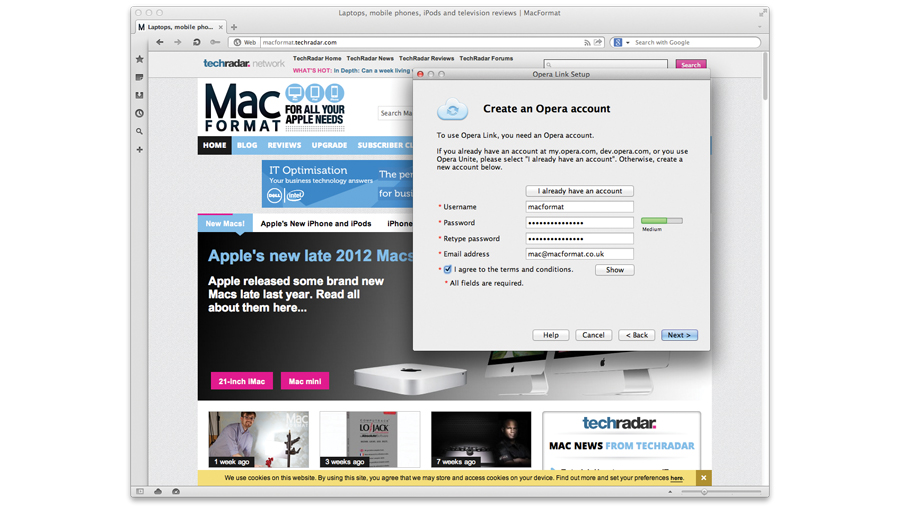Click the Password input field
Viewport: 900px width, 506px height.
580,223
